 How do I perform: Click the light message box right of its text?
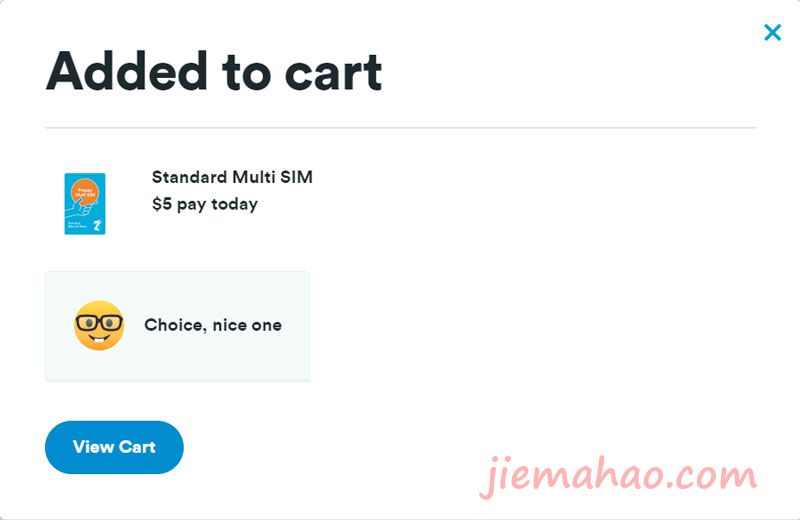point(296,326)
